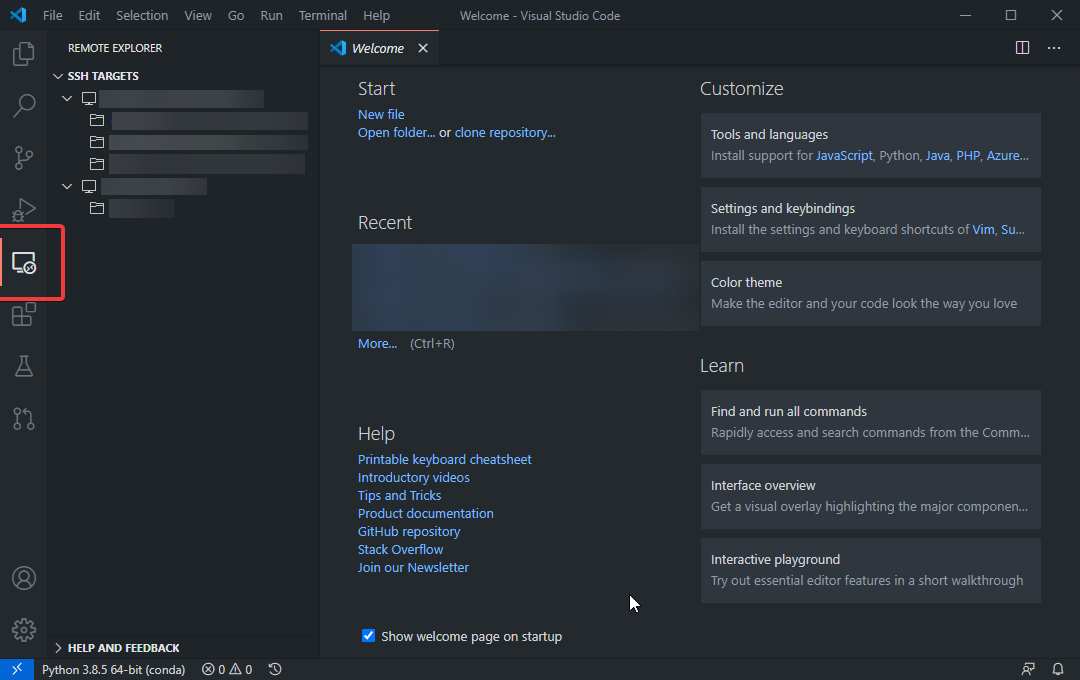This screenshot has height=680, width=1080.
Task: Expand the HELP AND FEEDBACK section
Action: point(58,648)
